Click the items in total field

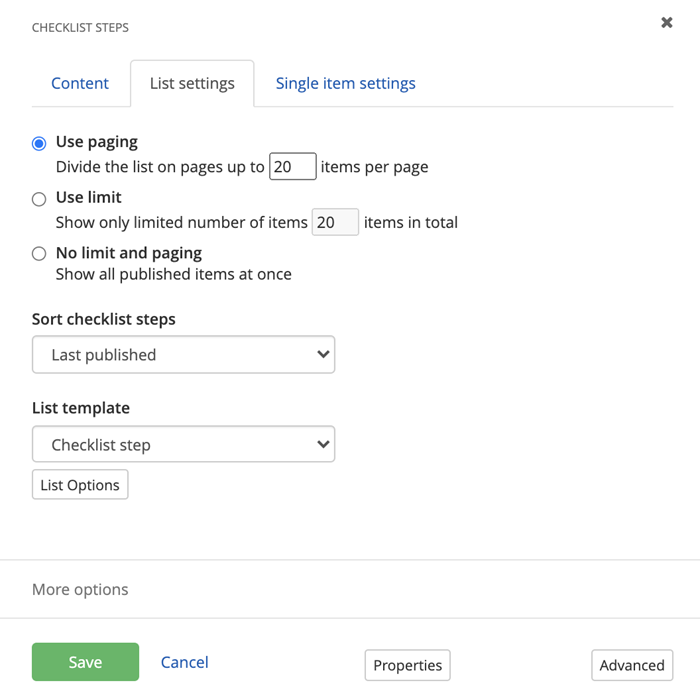(335, 222)
